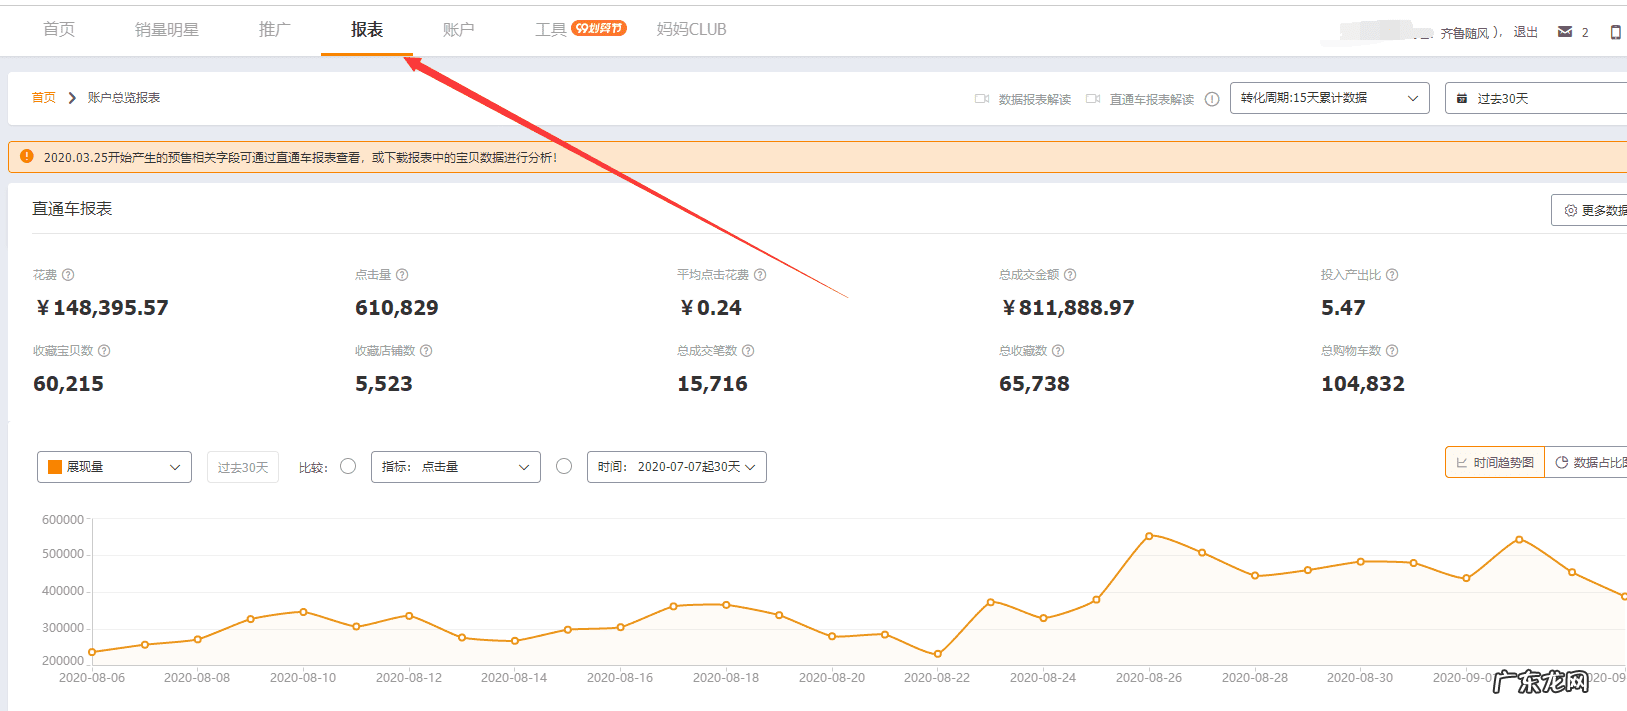
Task: Open the 妈妈CLUB navigation tab
Action: (692, 29)
